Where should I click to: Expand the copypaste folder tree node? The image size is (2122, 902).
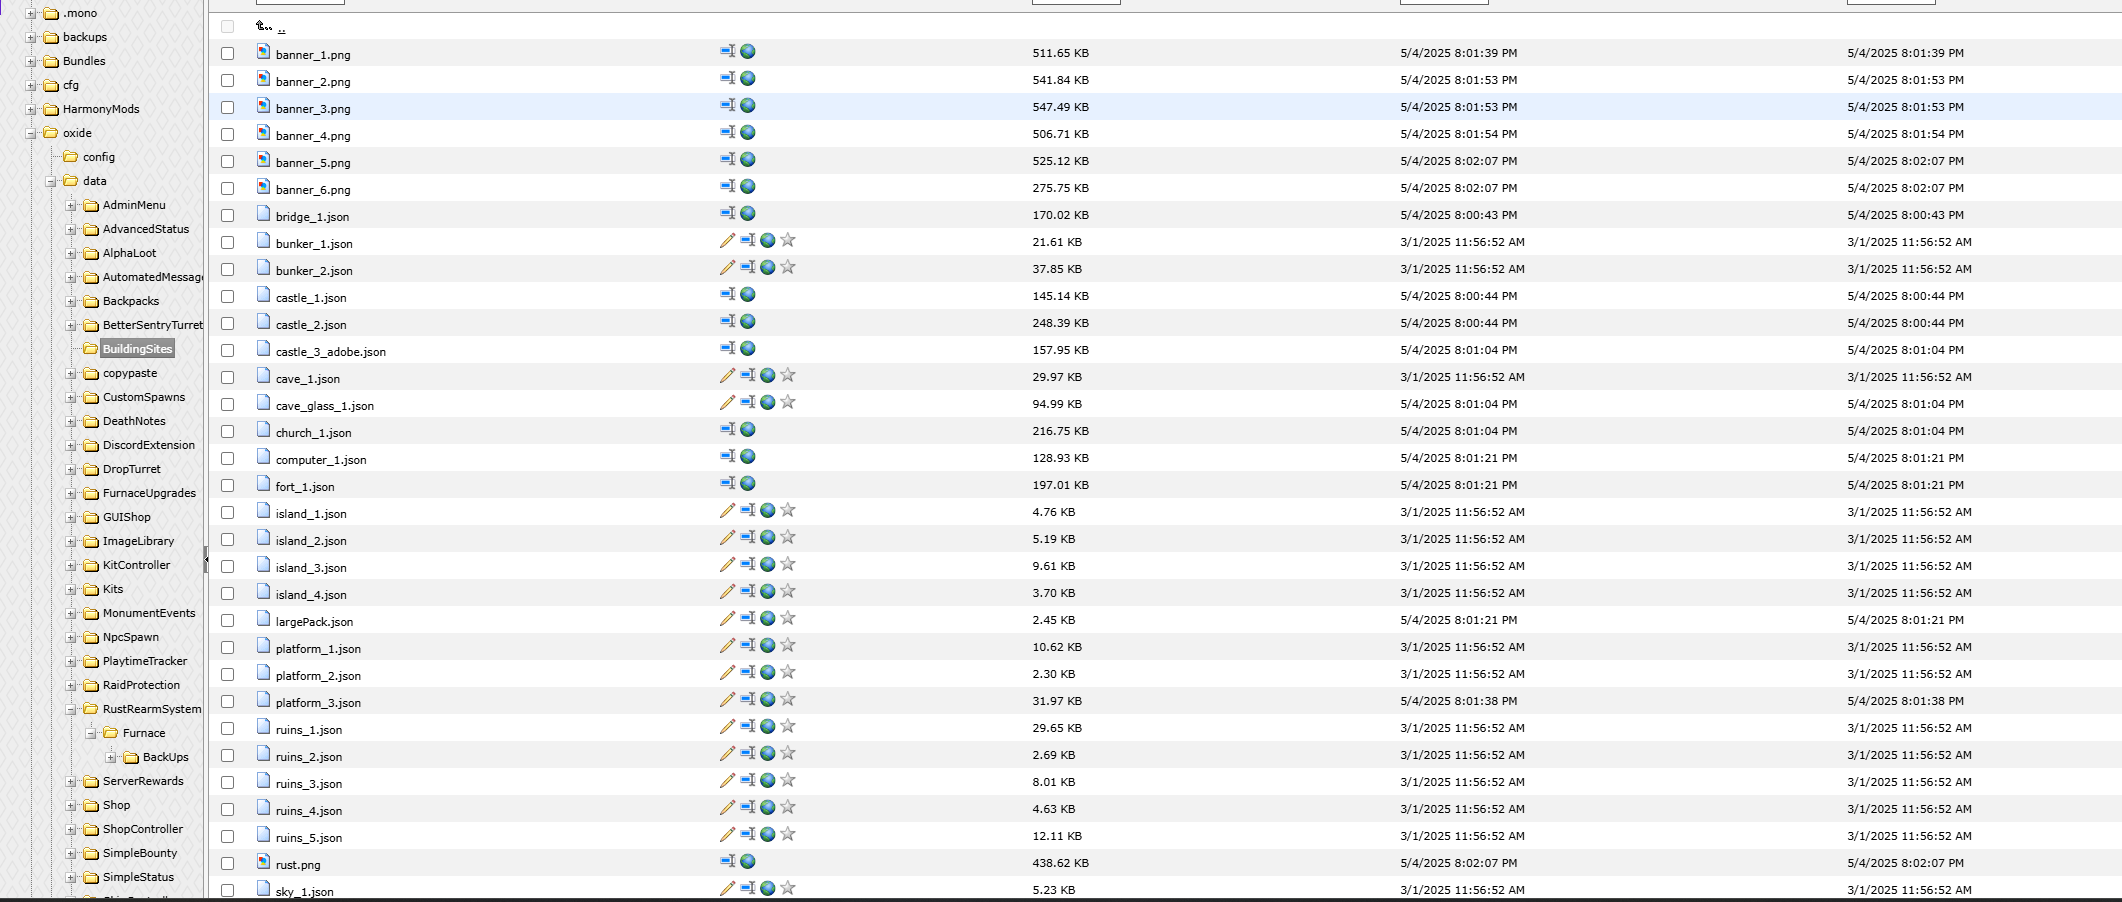tap(71, 373)
